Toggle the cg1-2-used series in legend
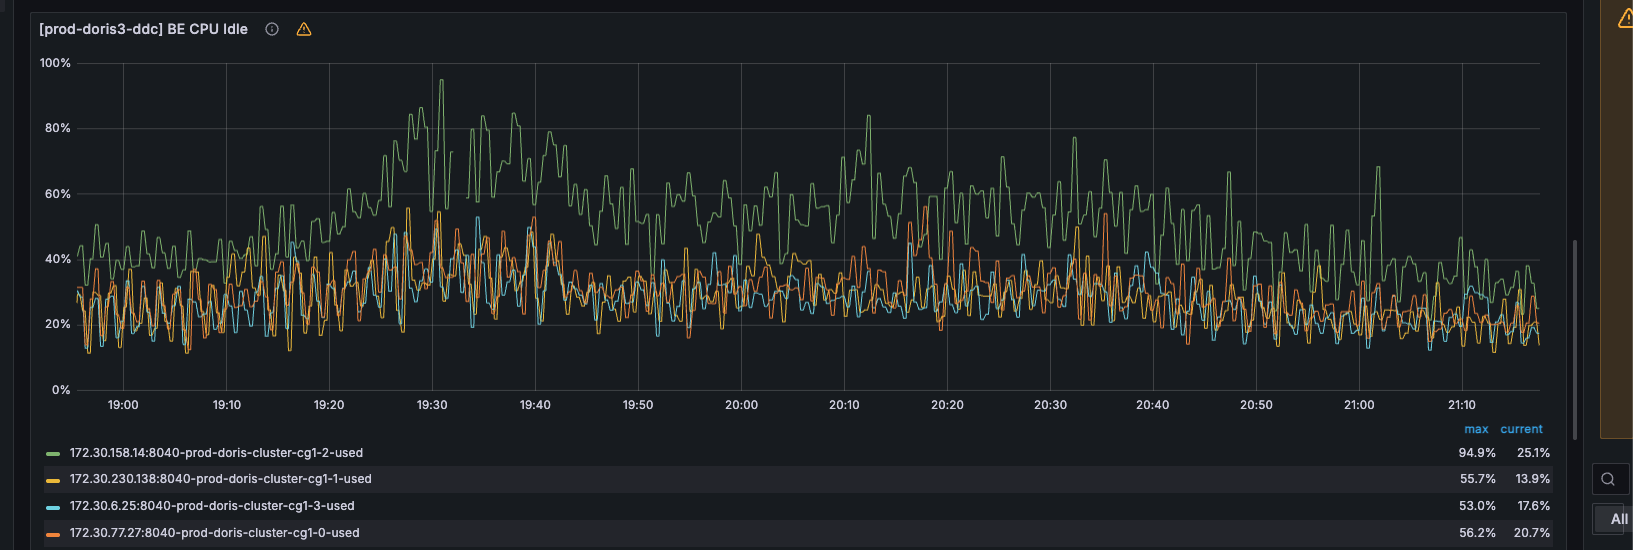The height and width of the screenshot is (550, 1633). (x=216, y=453)
